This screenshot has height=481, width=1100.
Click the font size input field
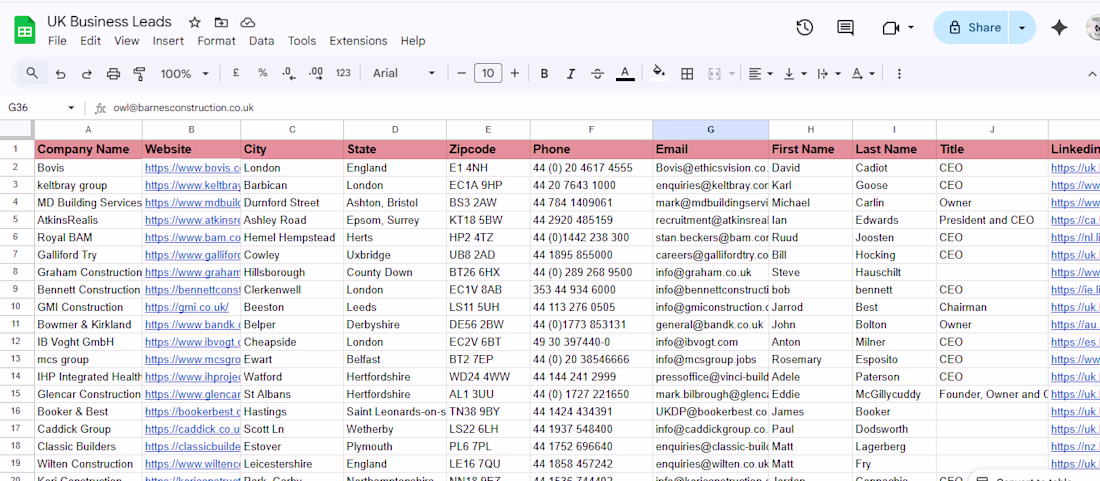(488, 73)
